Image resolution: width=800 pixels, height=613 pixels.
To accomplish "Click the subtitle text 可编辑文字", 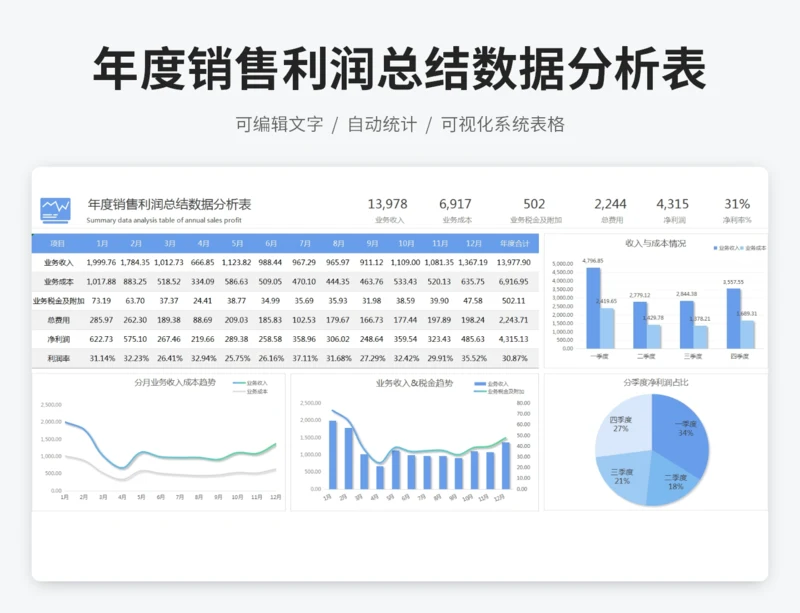I will [279, 124].
